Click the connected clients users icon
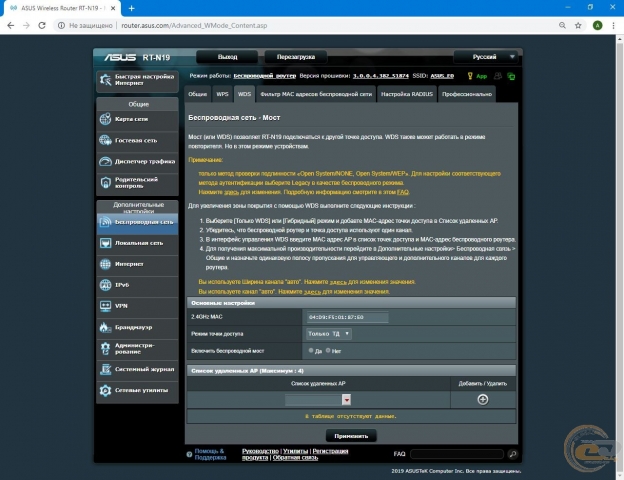Viewport: 624px width, 480px height. click(497, 76)
